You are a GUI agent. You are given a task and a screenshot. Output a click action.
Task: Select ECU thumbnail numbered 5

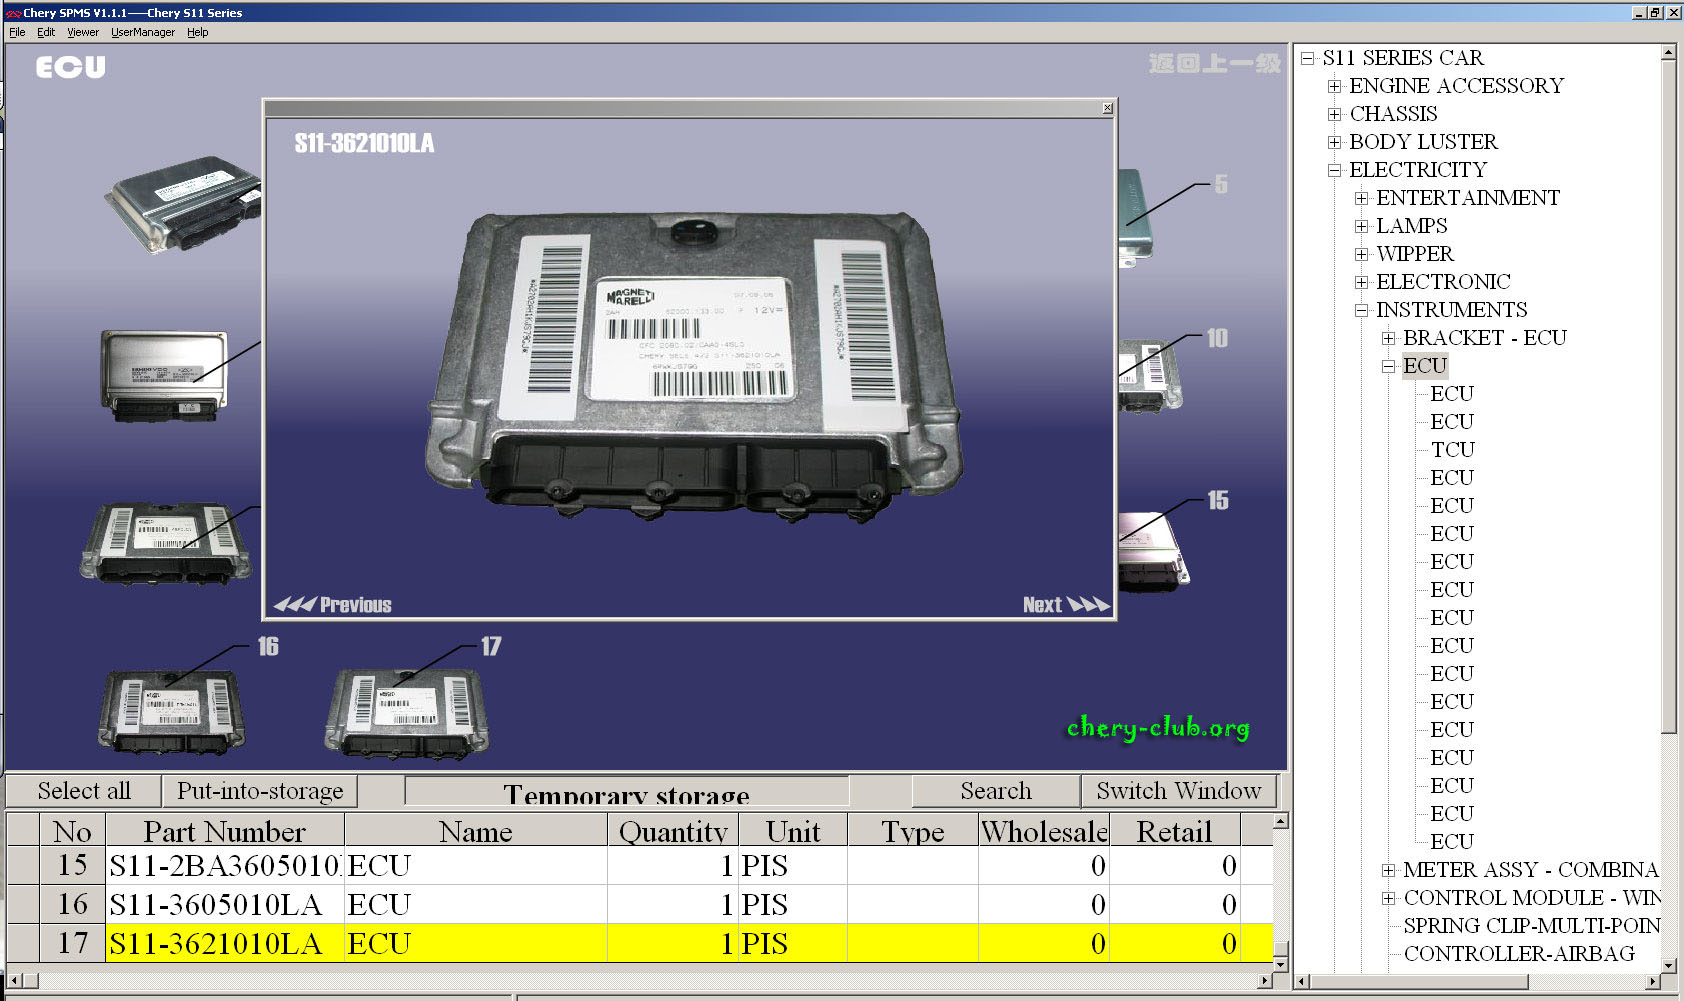pos(1135,218)
